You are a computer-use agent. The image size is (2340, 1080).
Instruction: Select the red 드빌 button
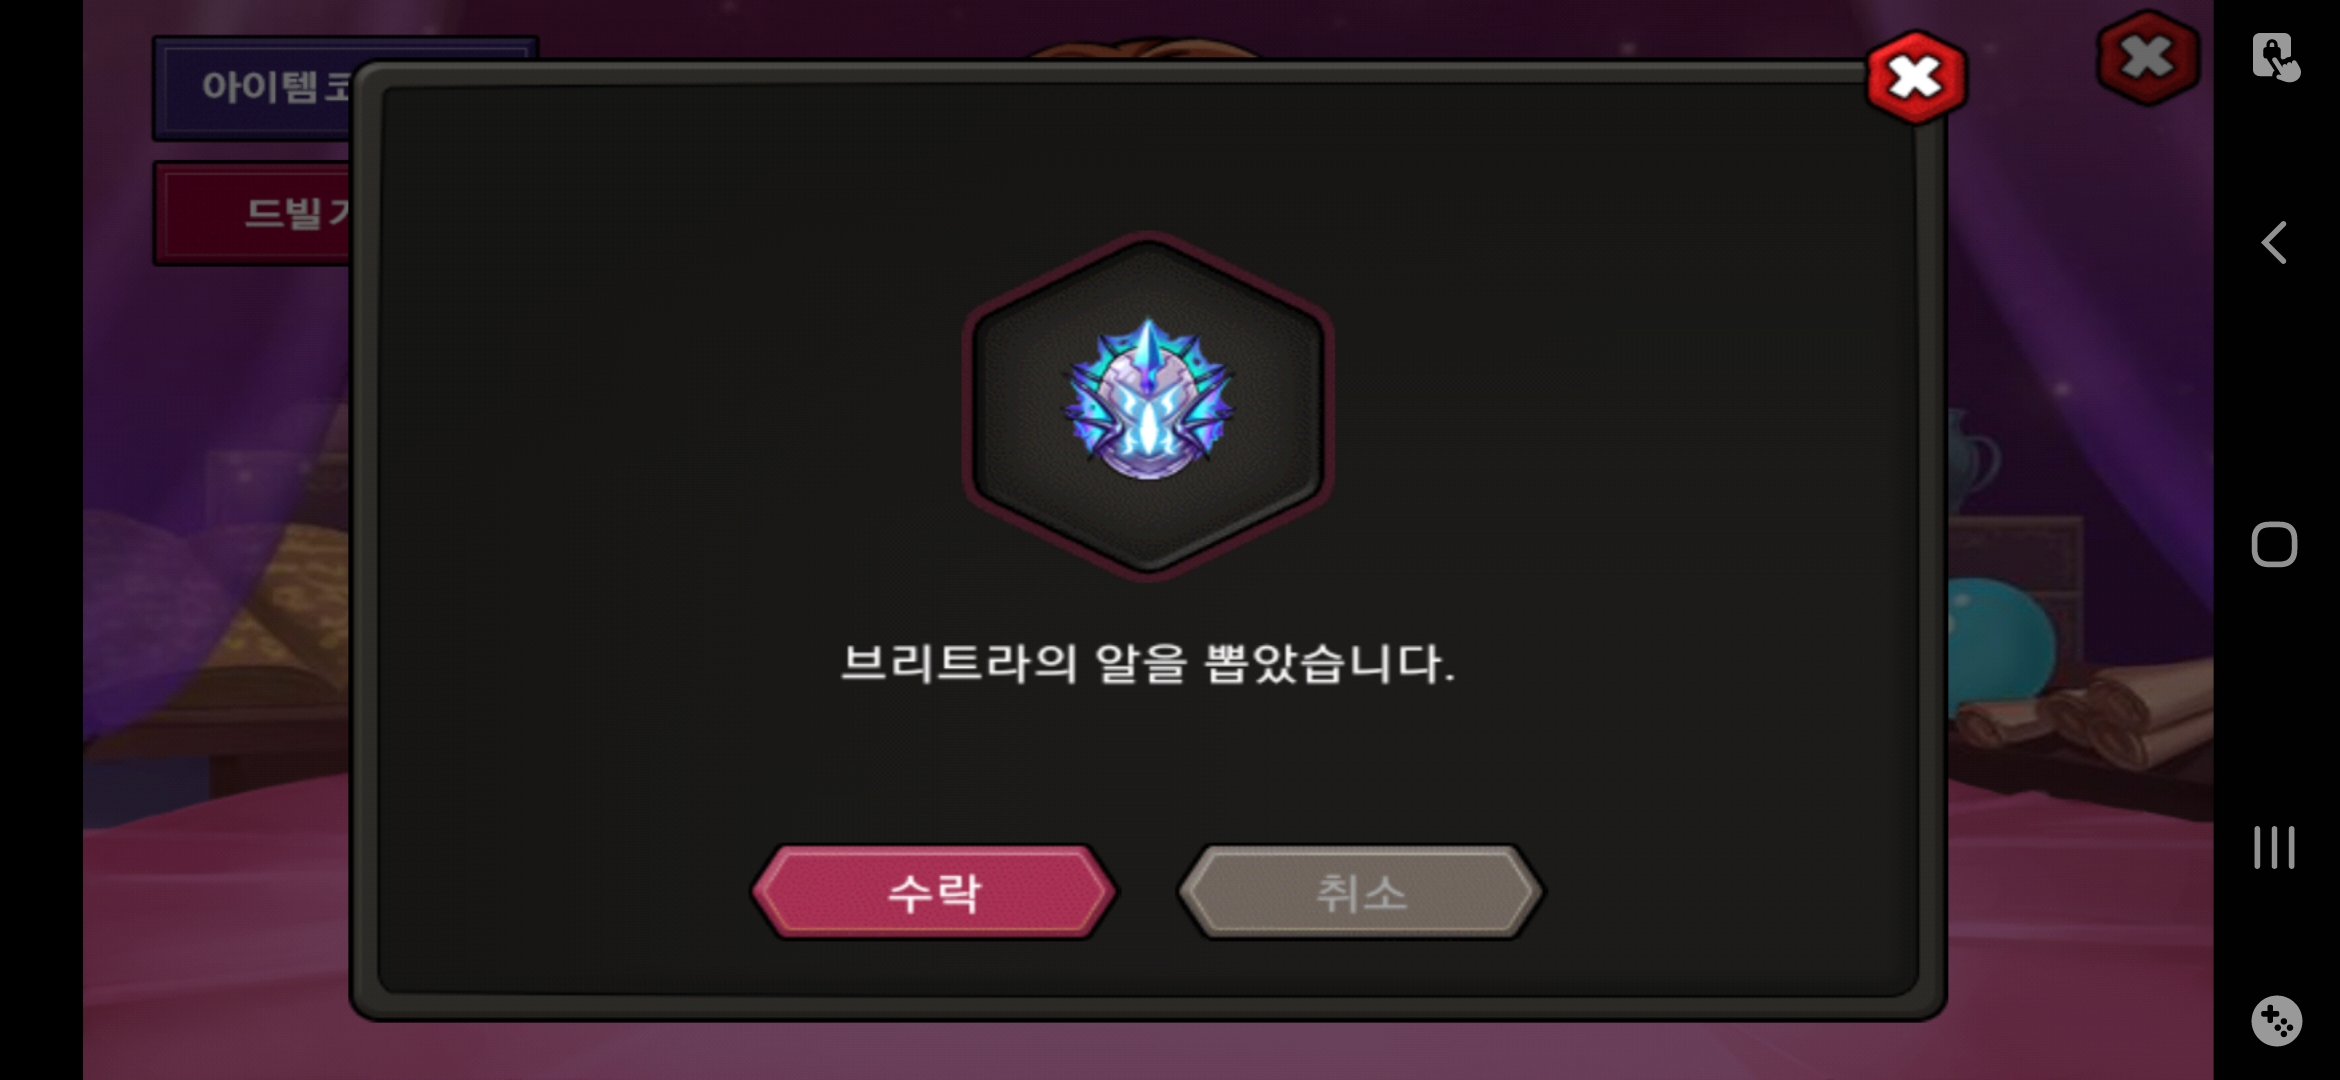[x=255, y=213]
